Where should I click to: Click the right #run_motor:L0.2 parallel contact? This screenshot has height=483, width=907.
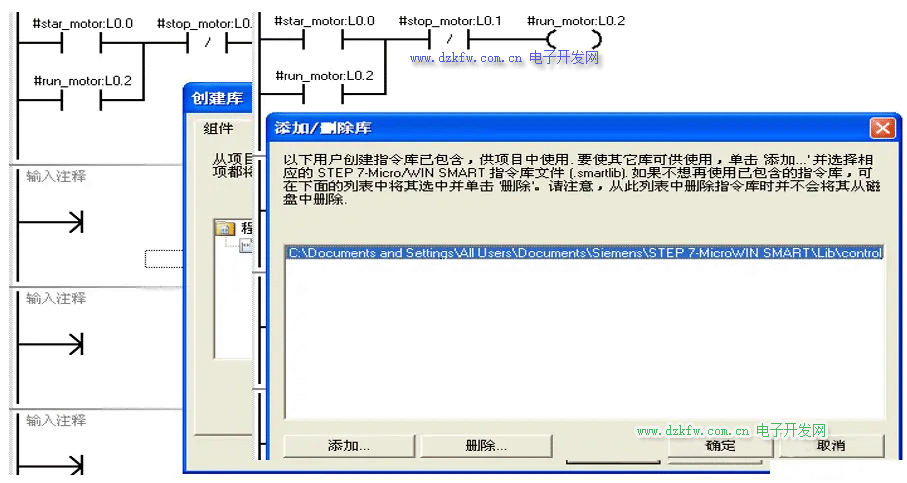(322, 94)
